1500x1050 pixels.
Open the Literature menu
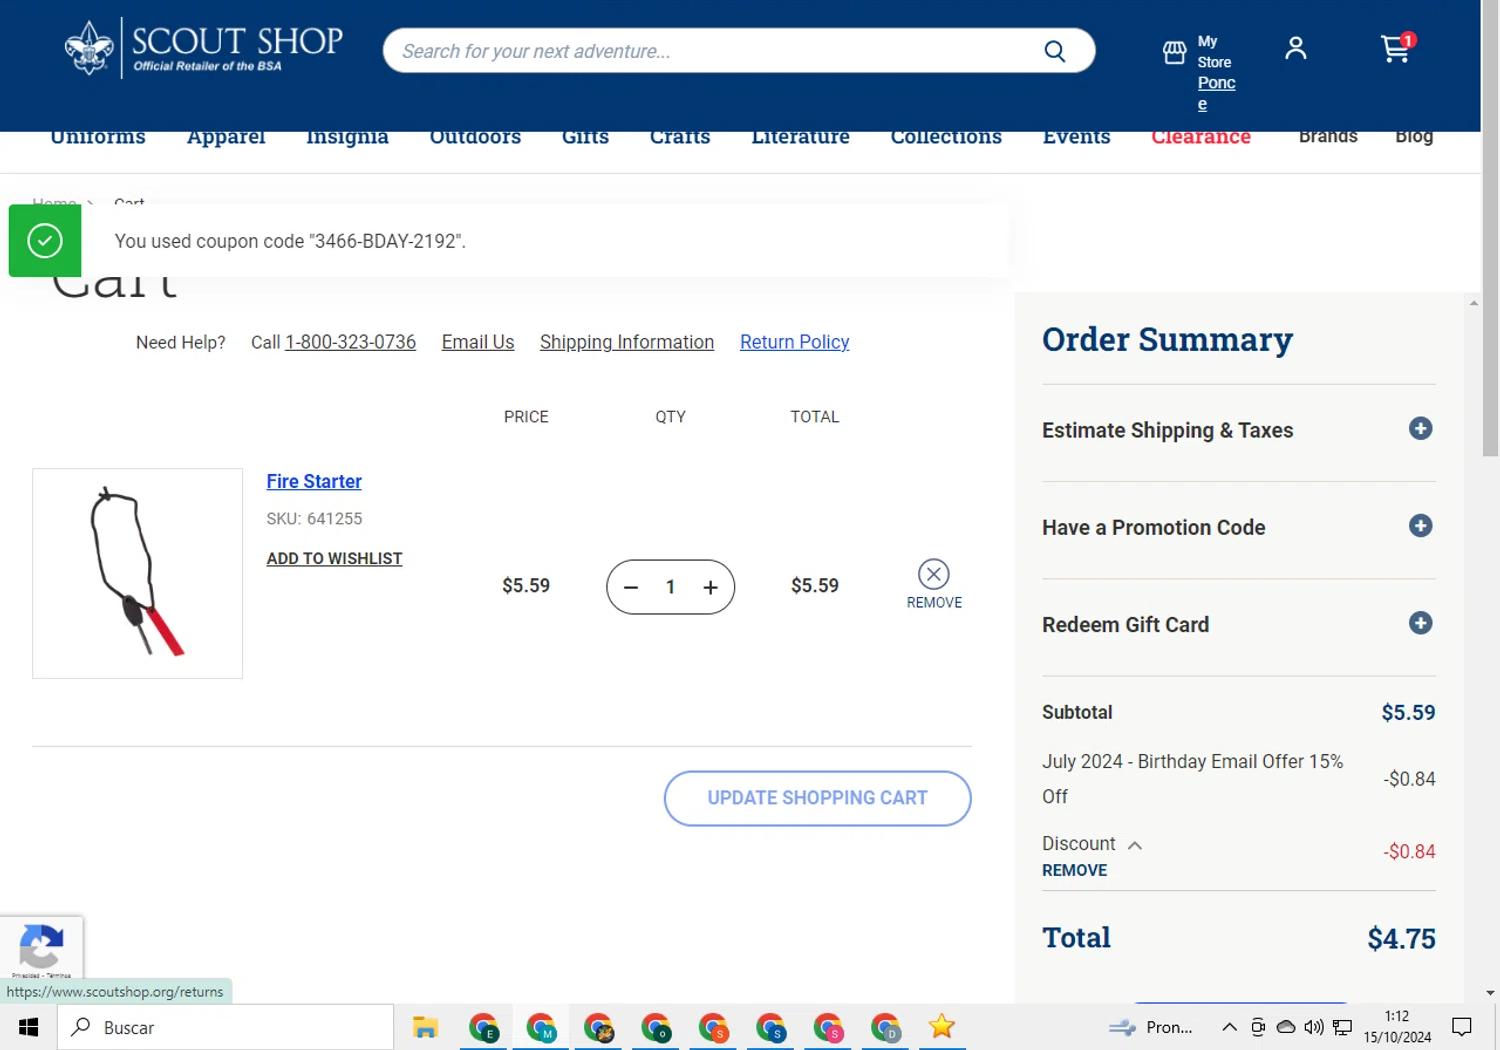[x=800, y=137]
